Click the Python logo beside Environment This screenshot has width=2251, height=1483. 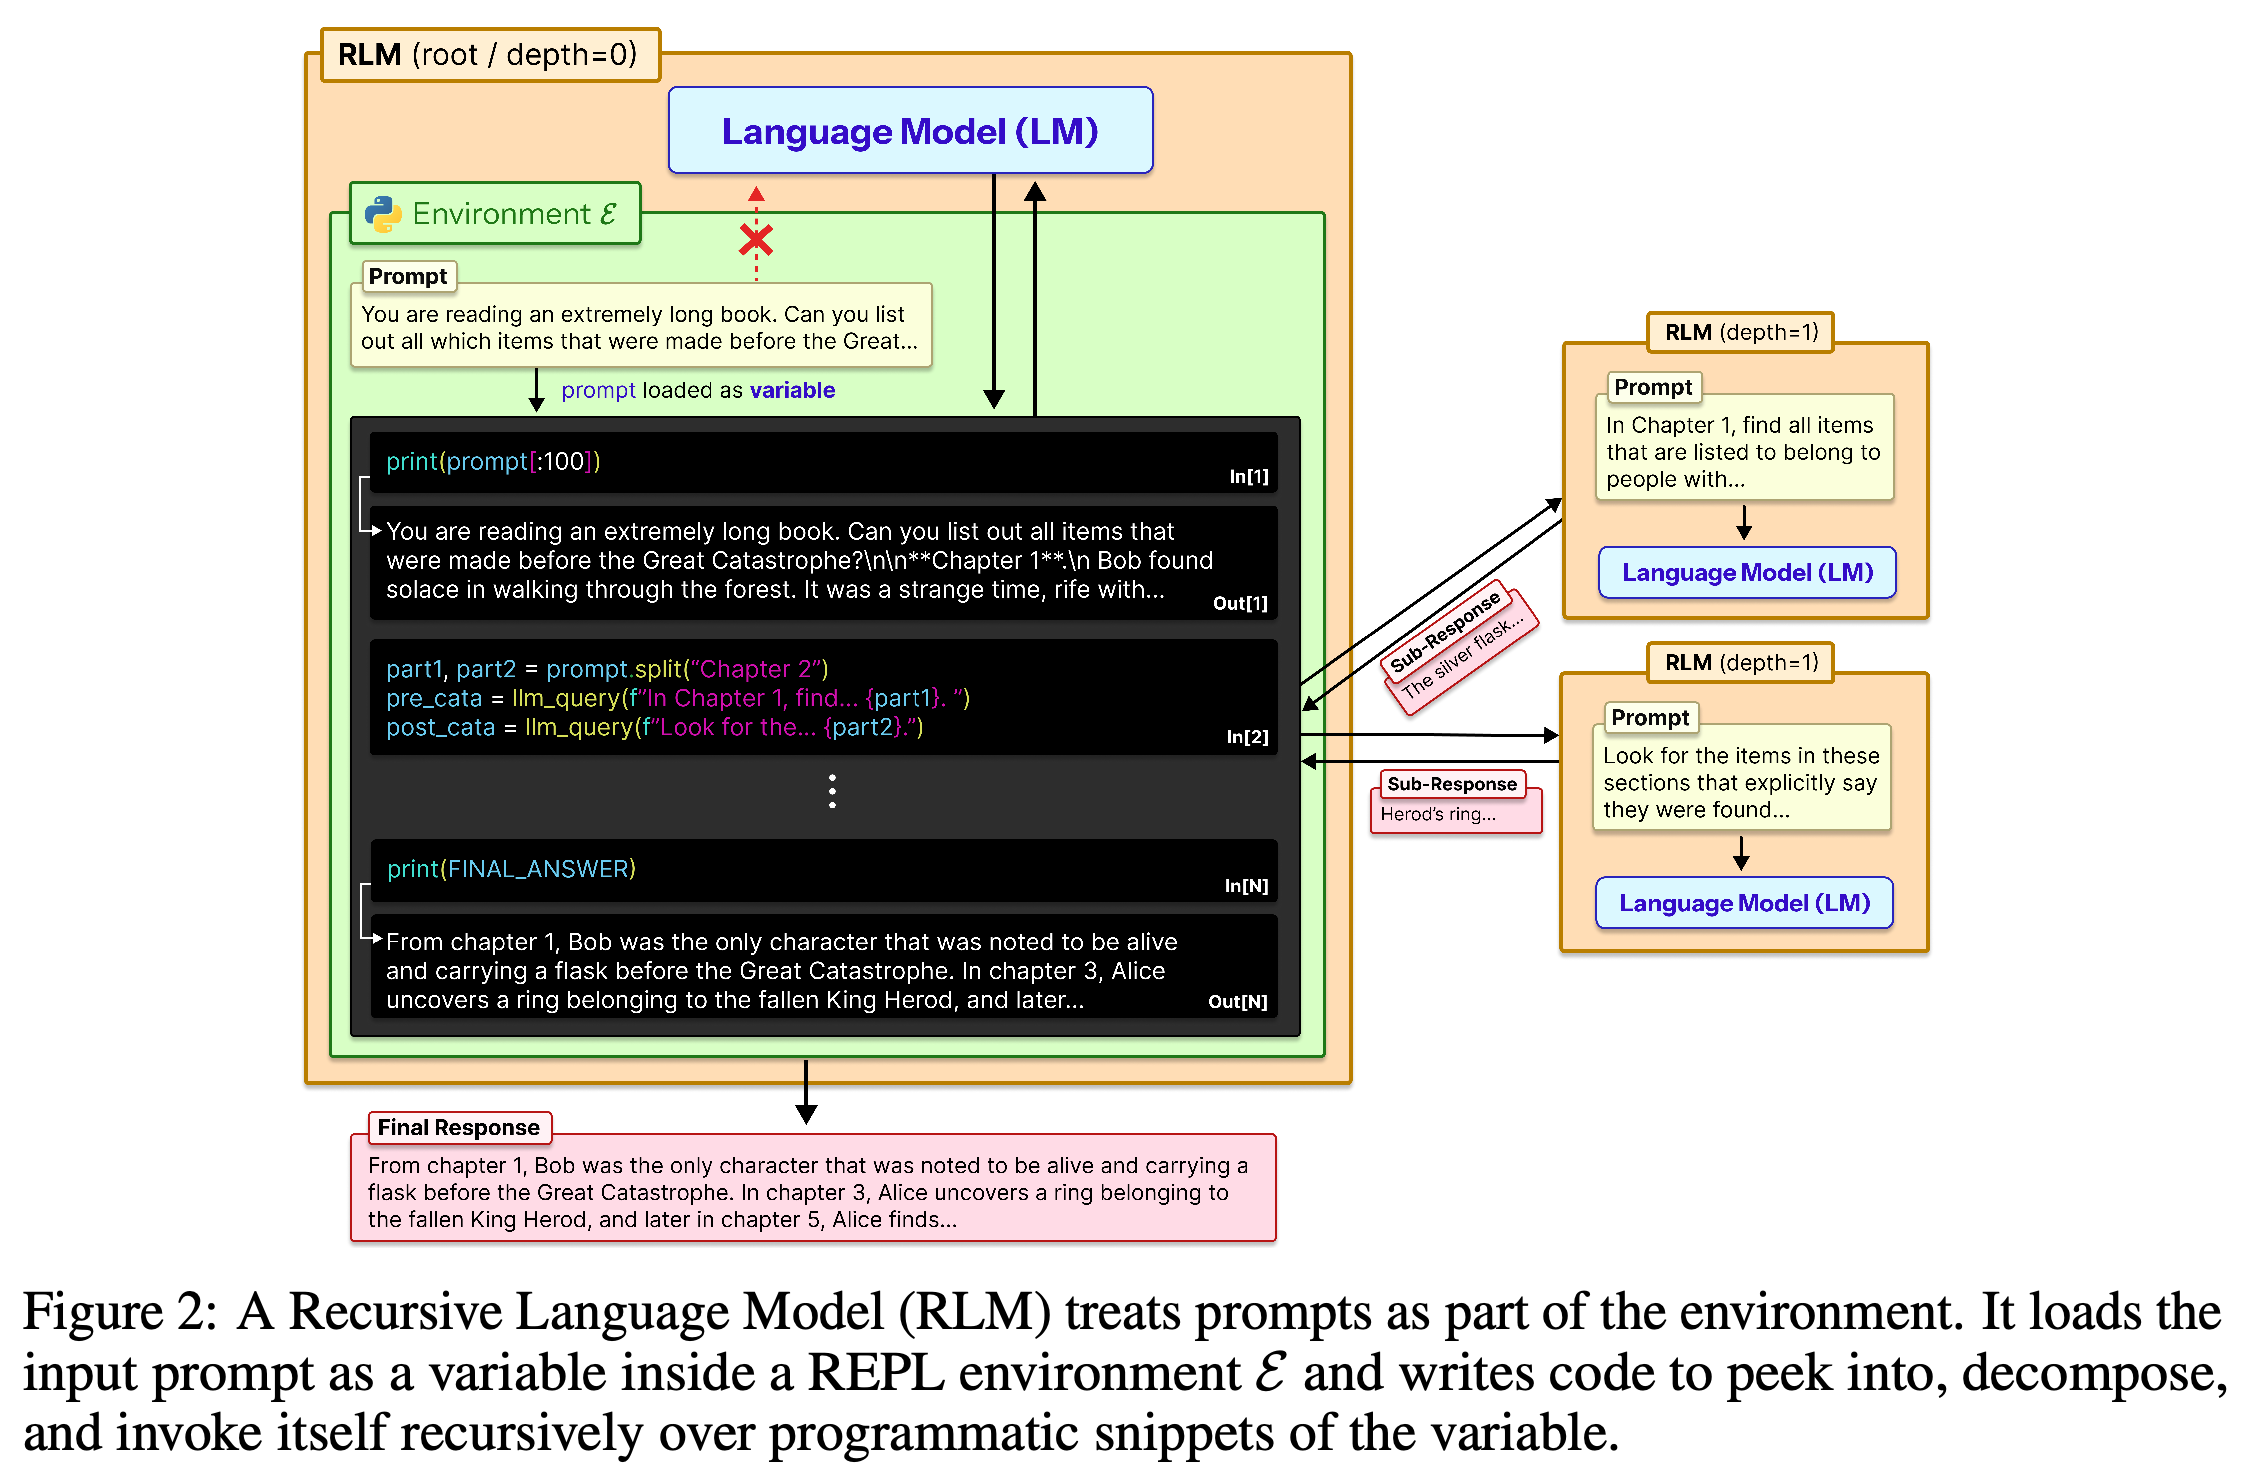(x=383, y=214)
